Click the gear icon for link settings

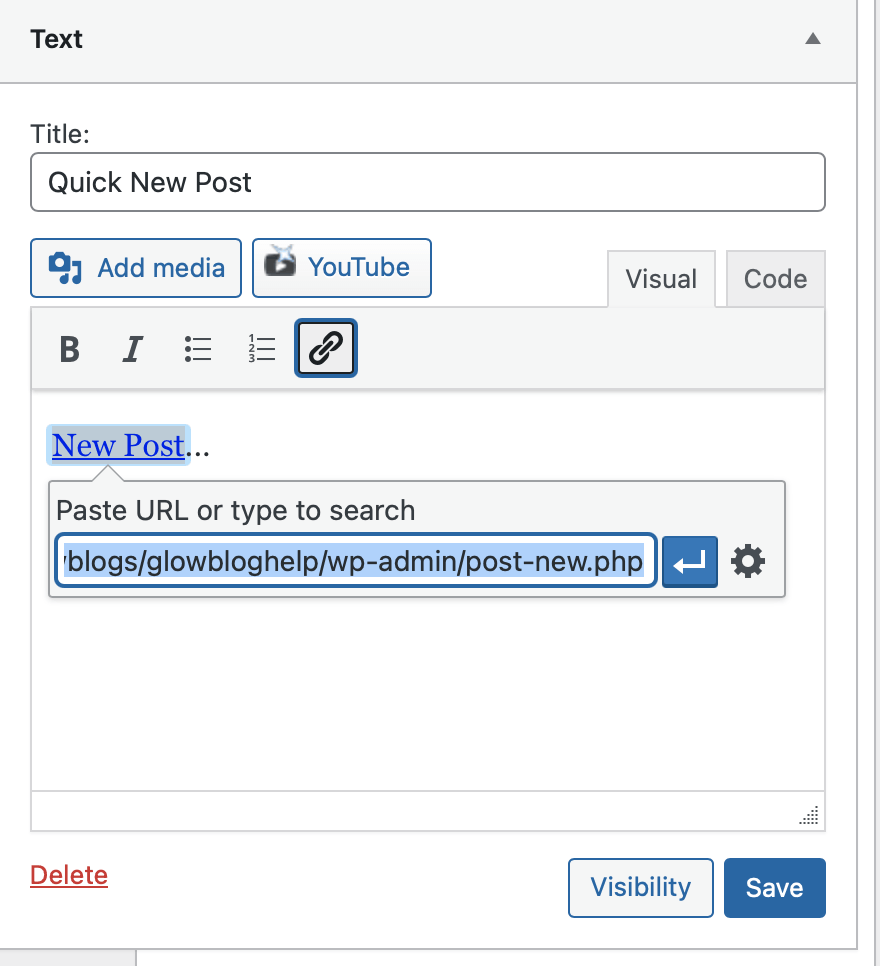point(748,561)
